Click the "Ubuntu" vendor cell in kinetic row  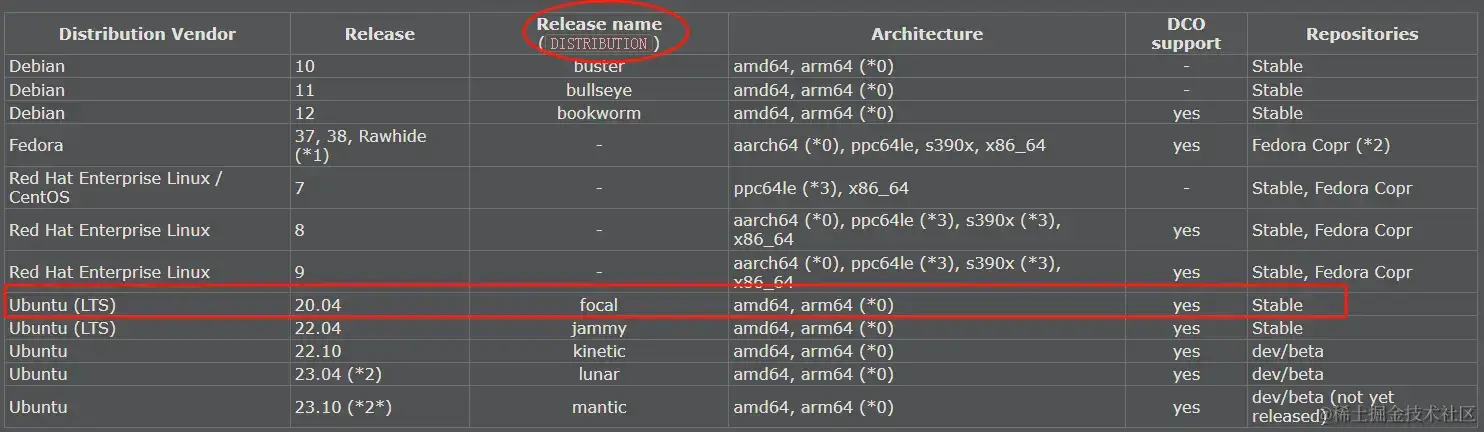[147, 351]
